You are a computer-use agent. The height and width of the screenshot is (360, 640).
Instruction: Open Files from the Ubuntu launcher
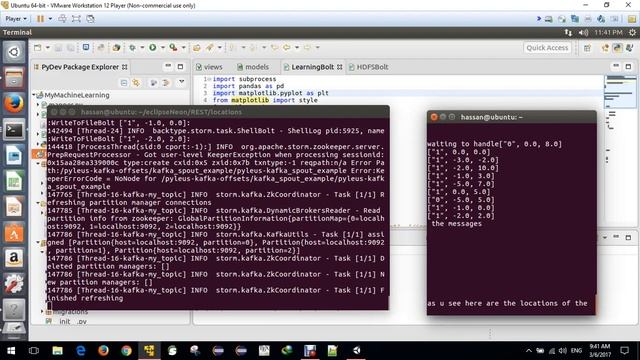14,78
